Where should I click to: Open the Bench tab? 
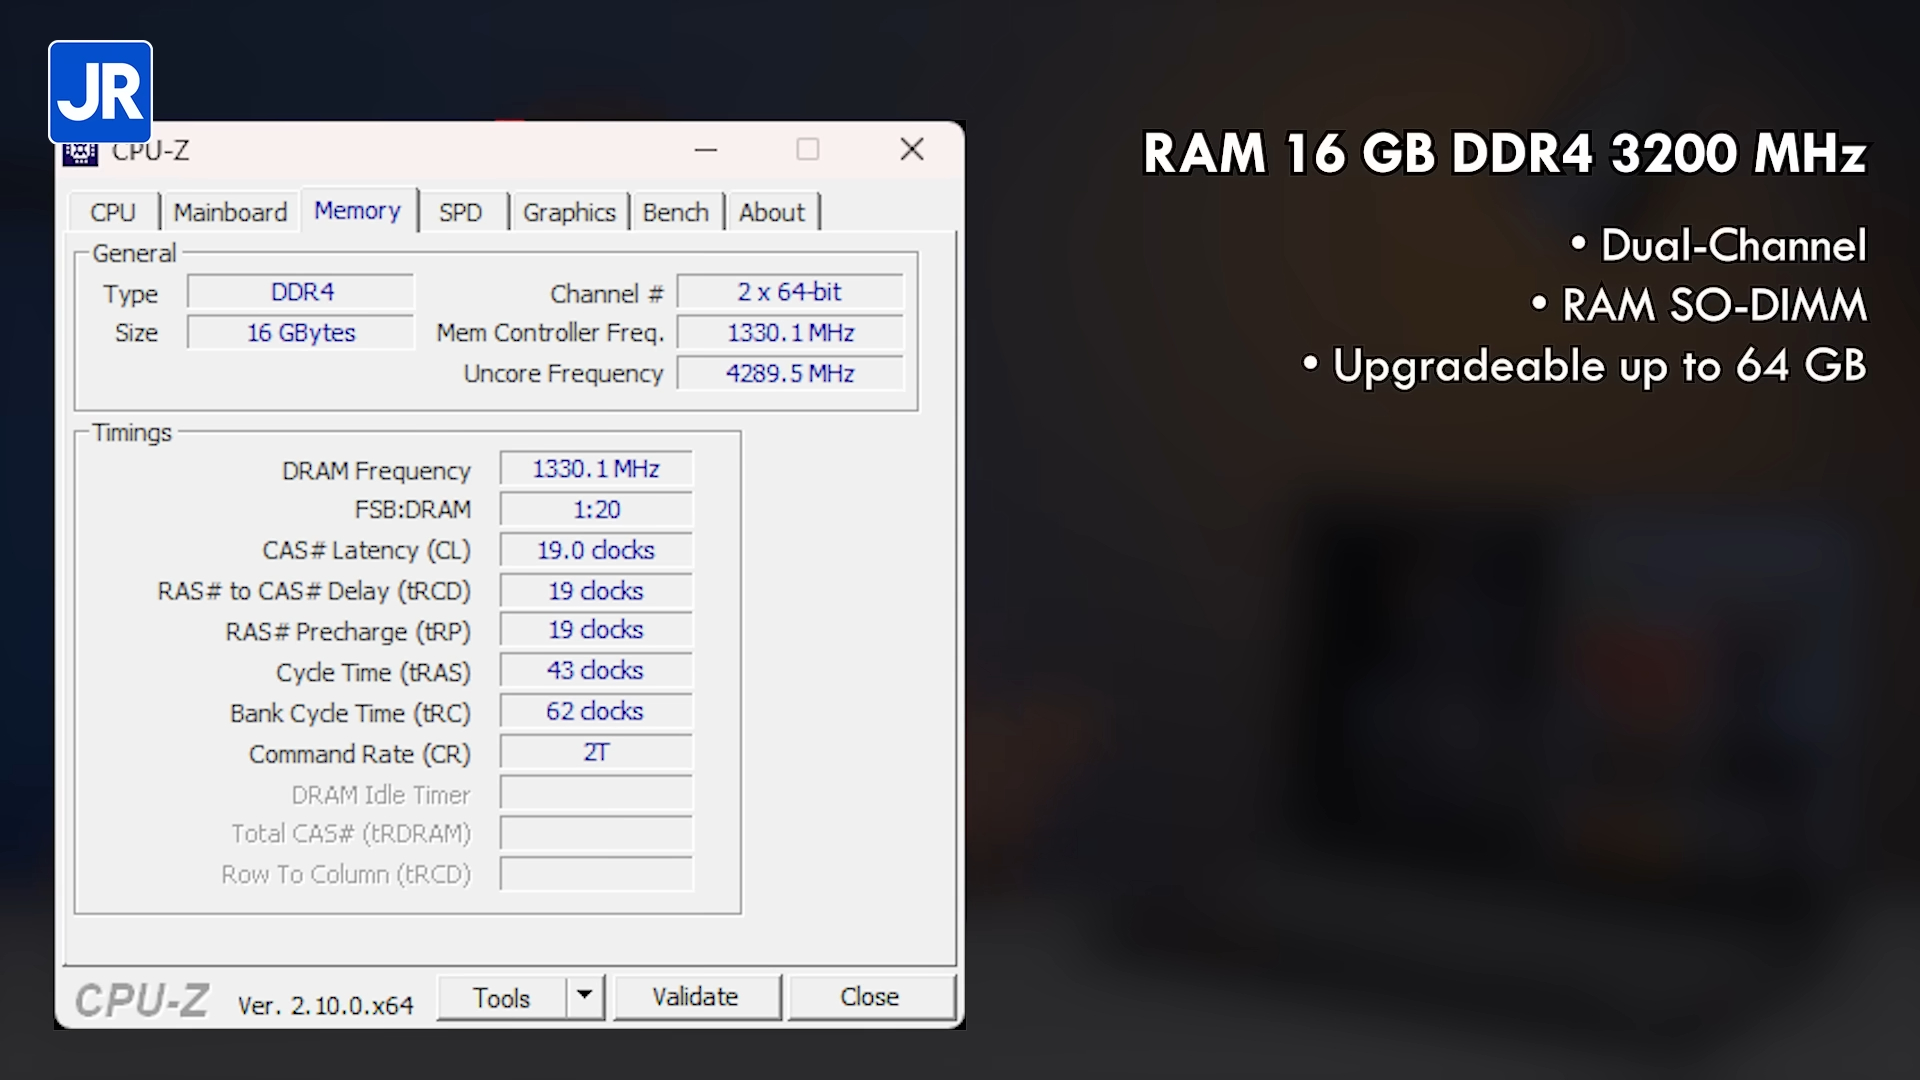tap(676, 212)
